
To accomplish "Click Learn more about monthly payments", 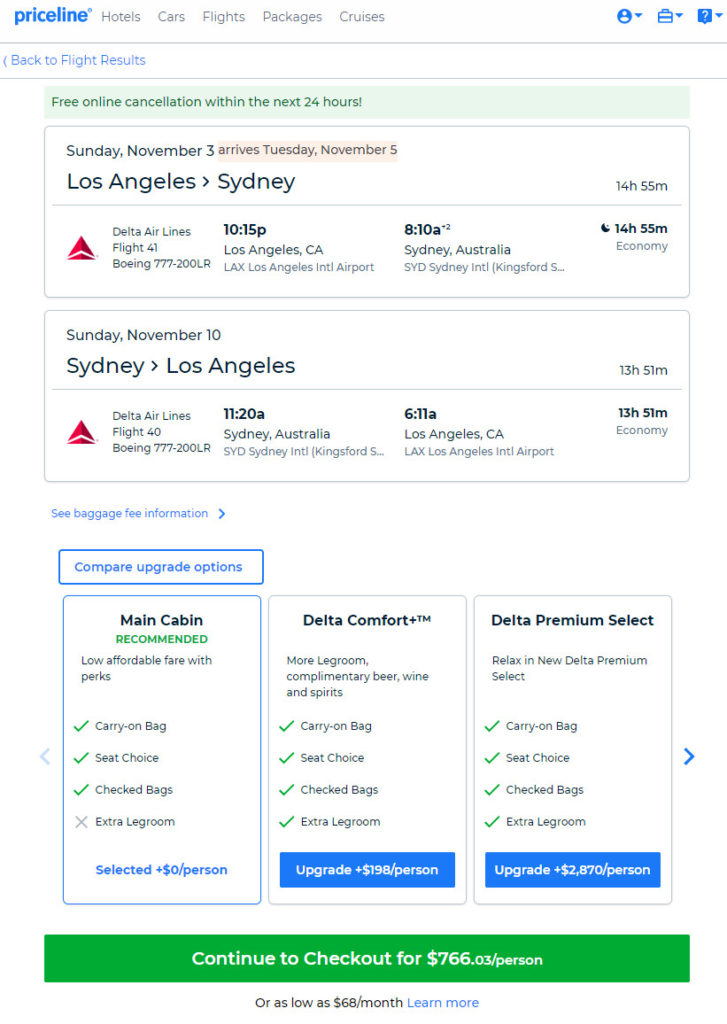I will [443, 1002].
